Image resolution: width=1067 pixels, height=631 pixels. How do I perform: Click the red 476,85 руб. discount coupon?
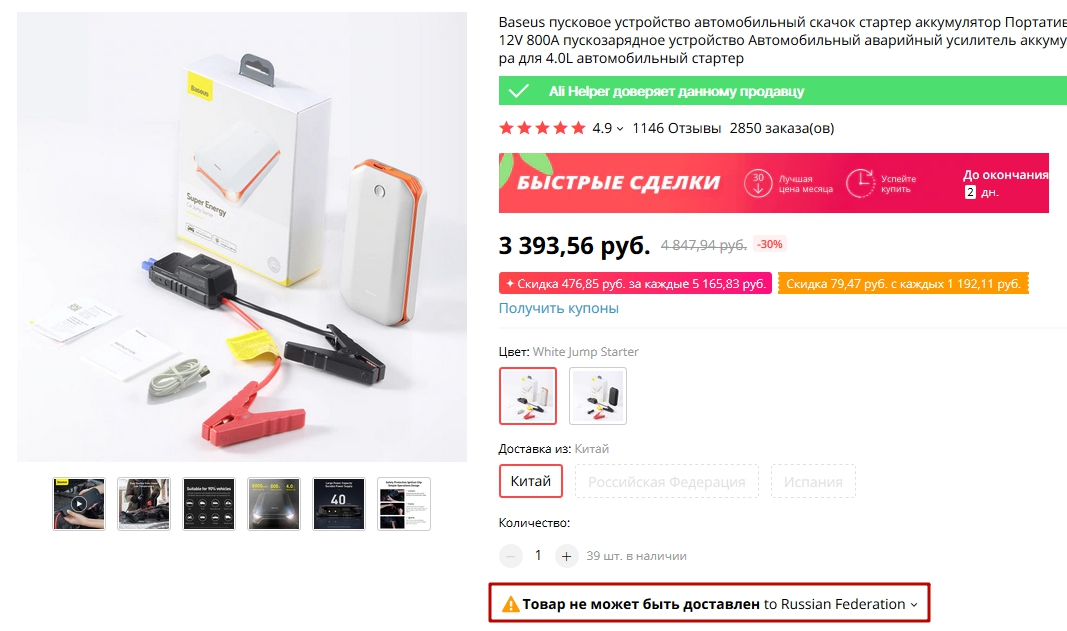[x=635, y=284]
